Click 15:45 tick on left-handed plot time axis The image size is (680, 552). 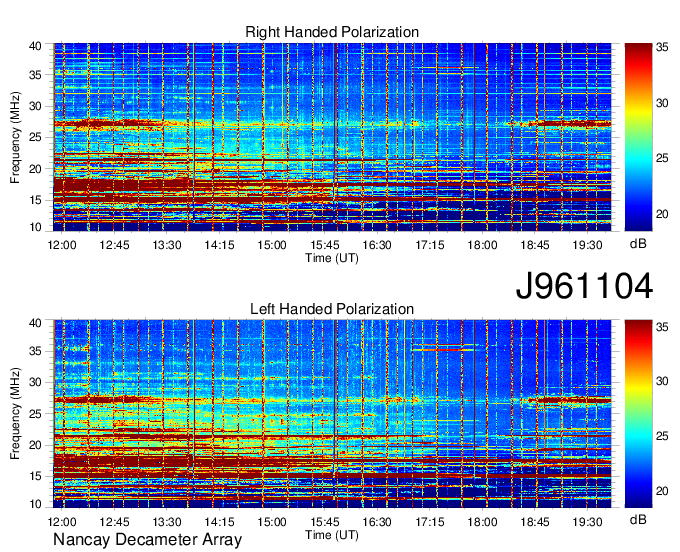(325, 522)
